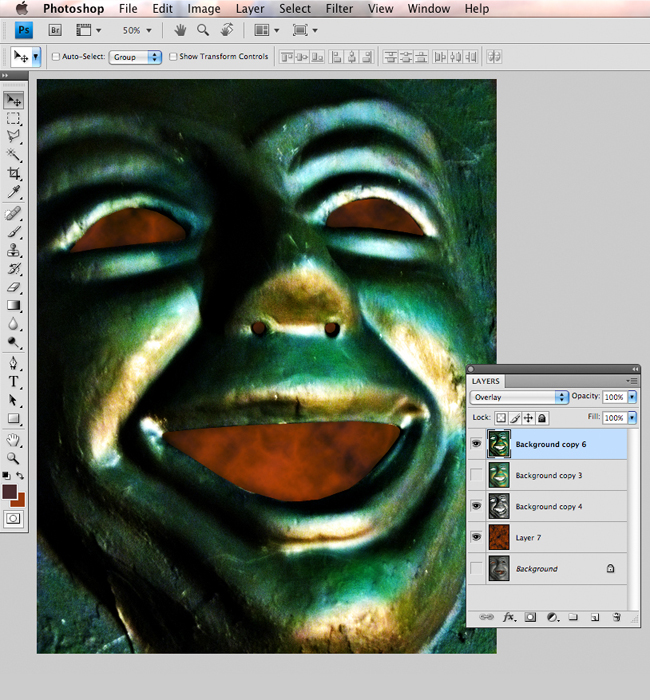Select the Dodge tool

tap(13, 342)
